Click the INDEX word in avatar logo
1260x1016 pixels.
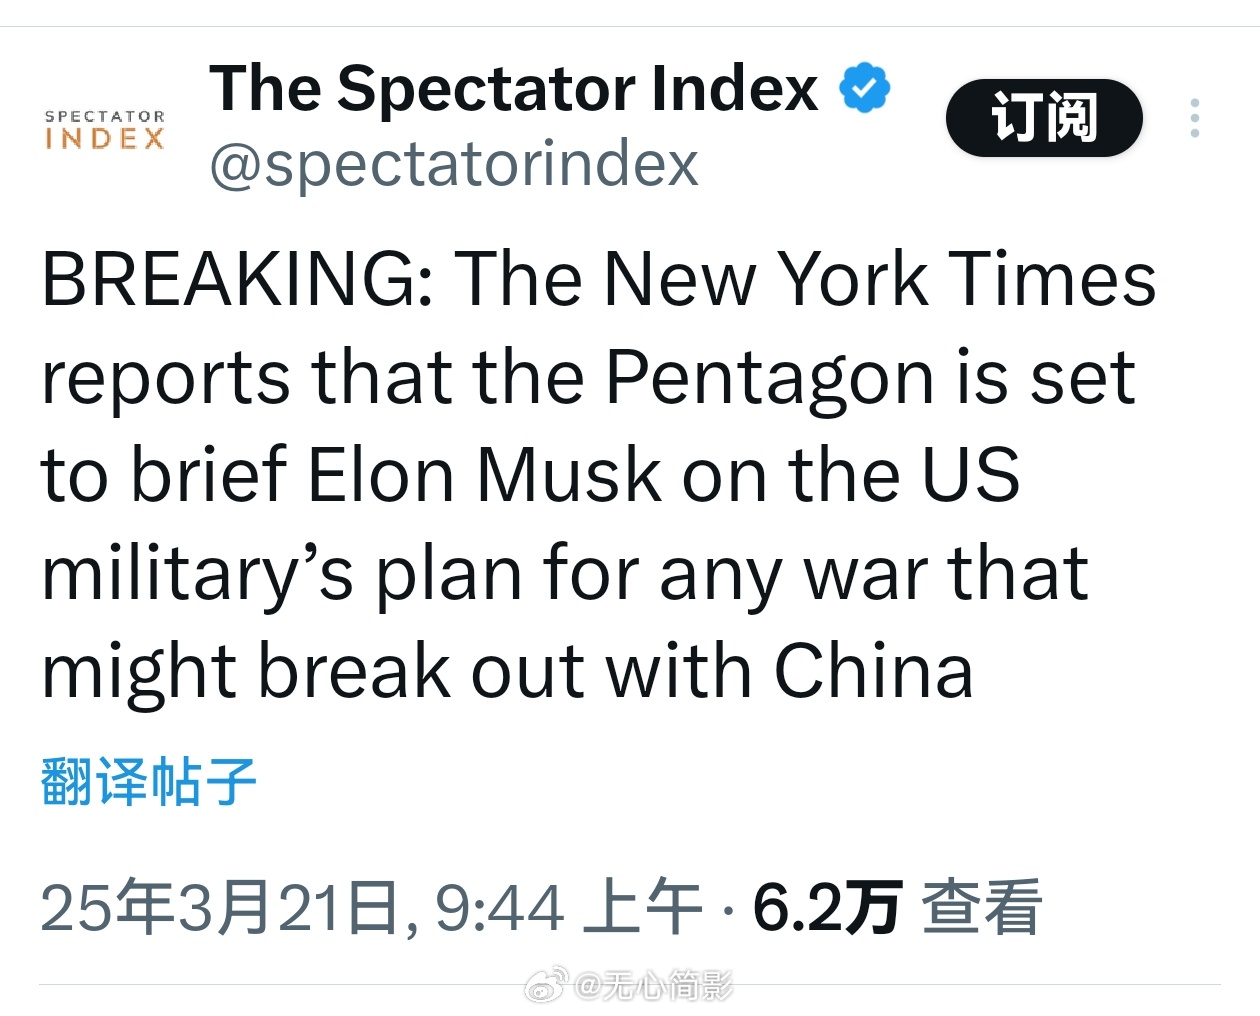[105, 140]
